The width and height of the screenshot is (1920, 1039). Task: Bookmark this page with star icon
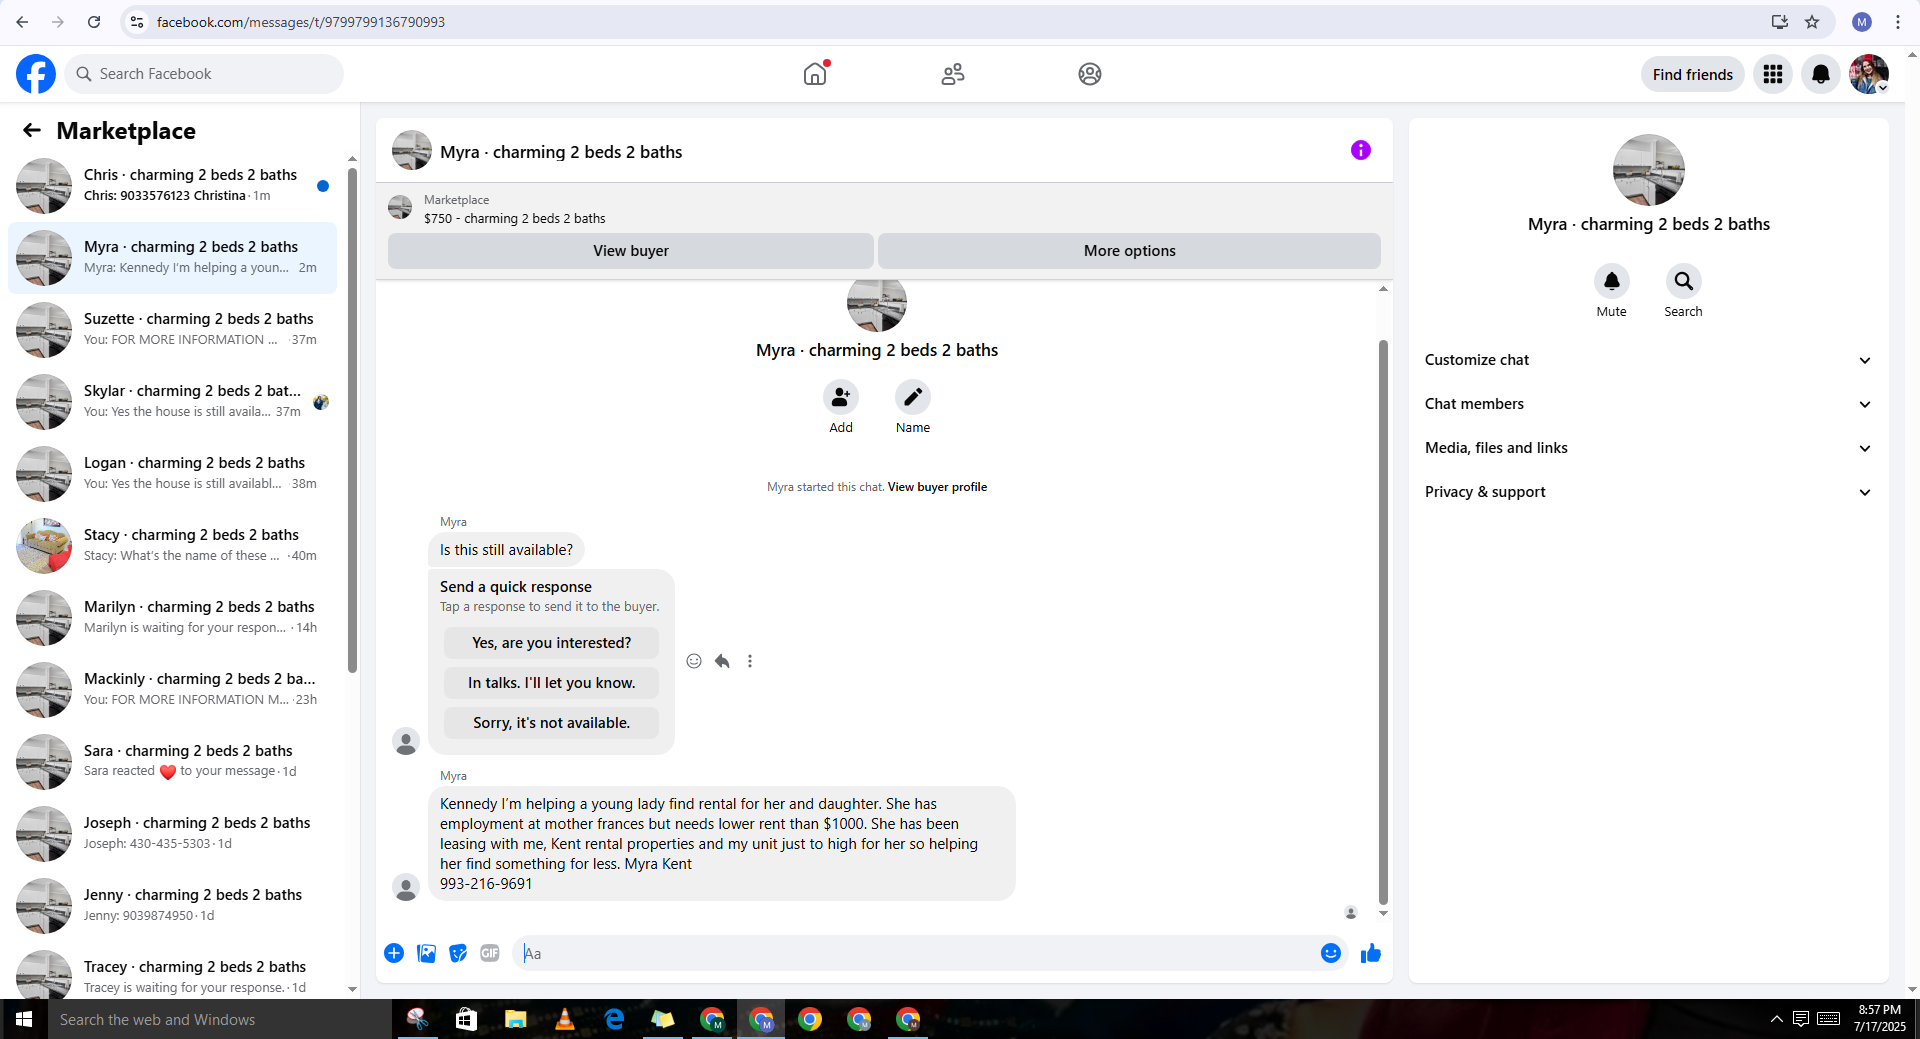point(1812,22)
